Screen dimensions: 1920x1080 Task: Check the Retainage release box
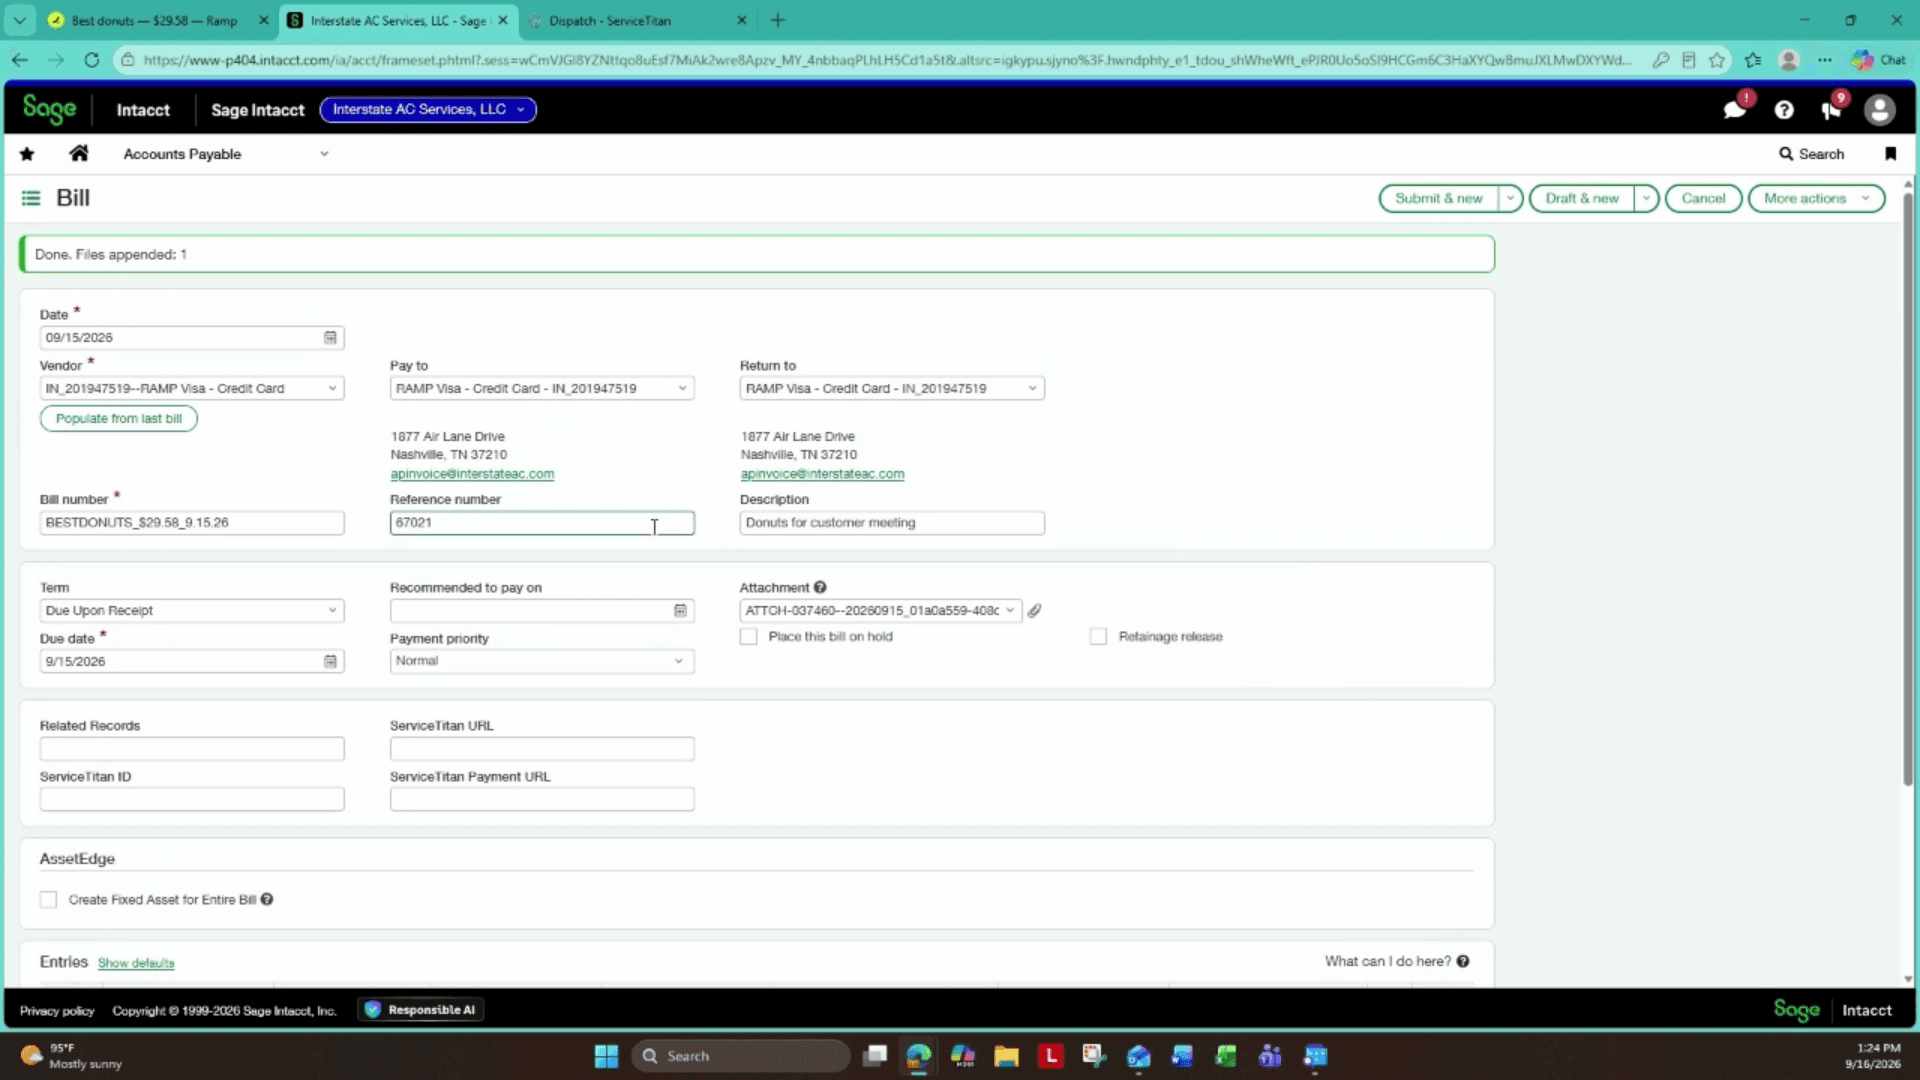(x=1098, y=637)
